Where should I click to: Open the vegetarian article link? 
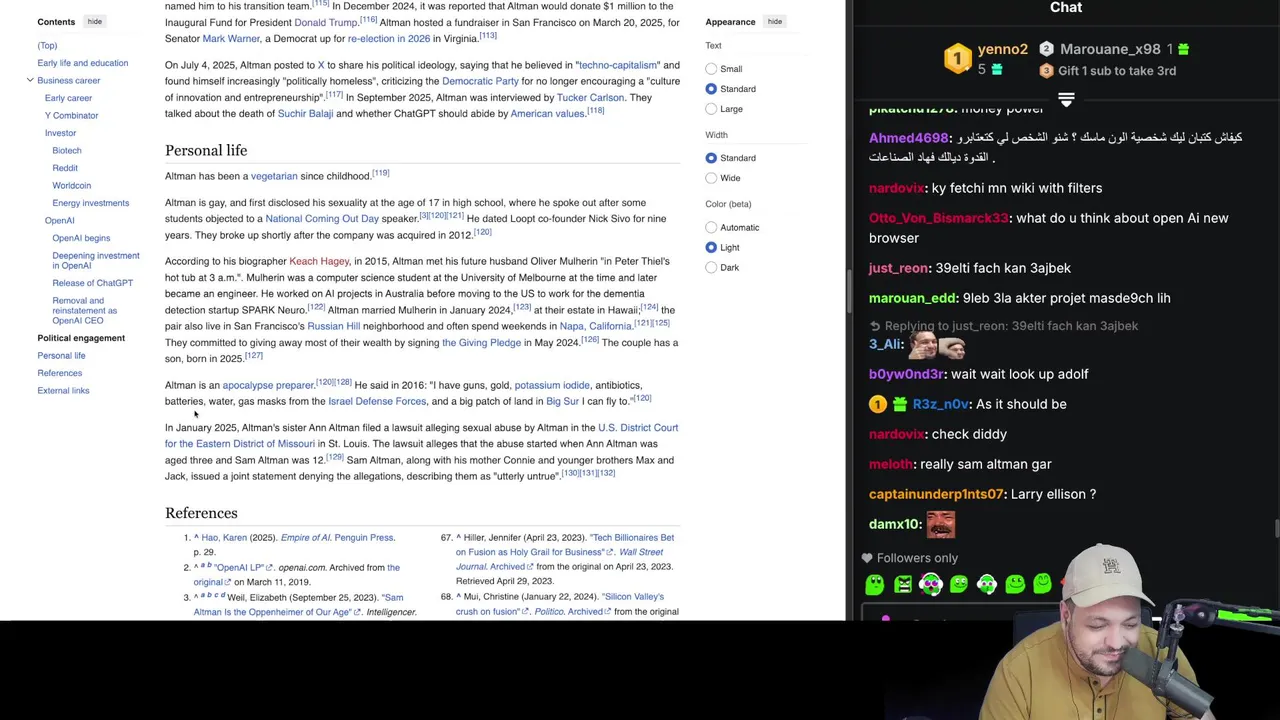(274, 176)
